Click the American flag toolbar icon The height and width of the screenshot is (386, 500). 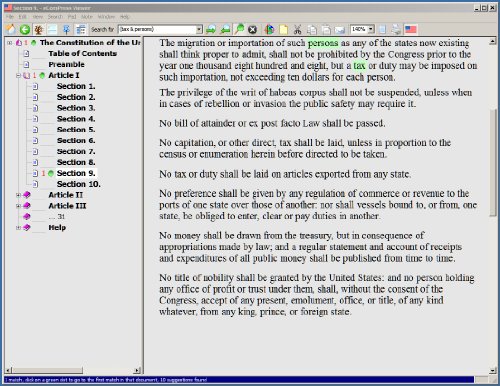click(411, 29)
